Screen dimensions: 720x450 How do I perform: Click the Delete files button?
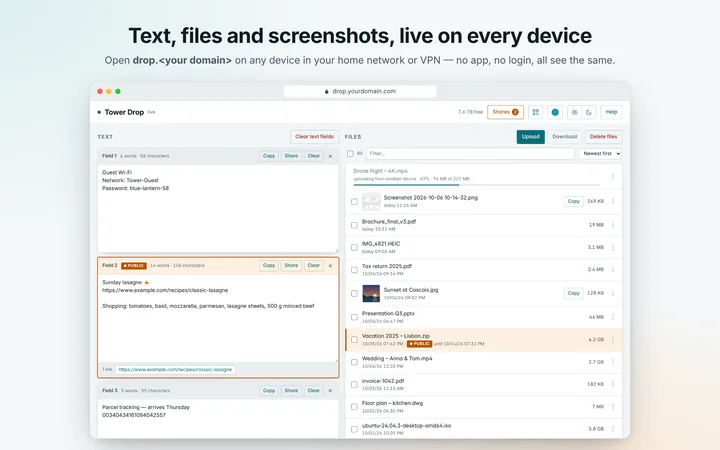(603, 137)
